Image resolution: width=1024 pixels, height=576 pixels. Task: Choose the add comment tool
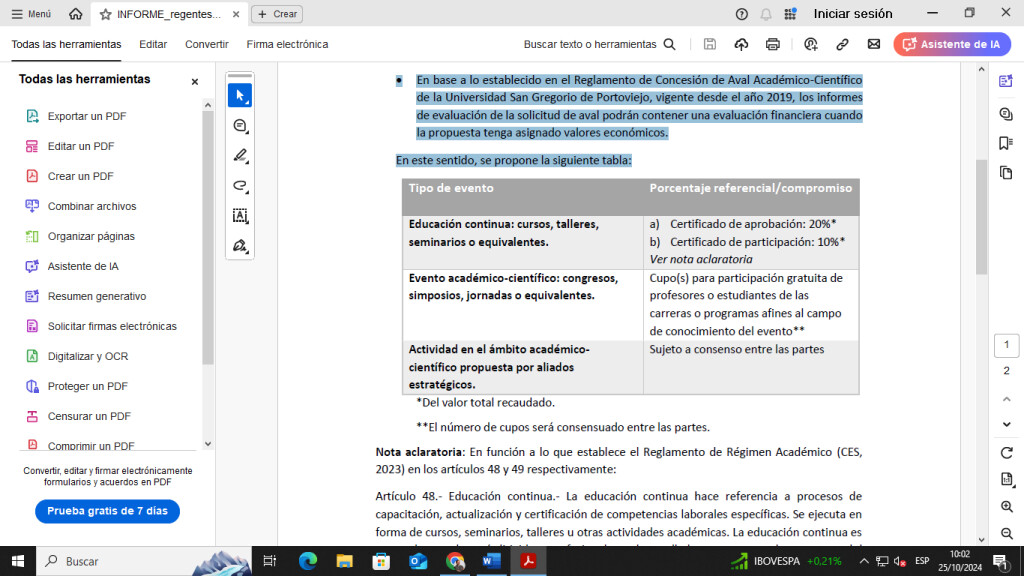pos(240,126)
